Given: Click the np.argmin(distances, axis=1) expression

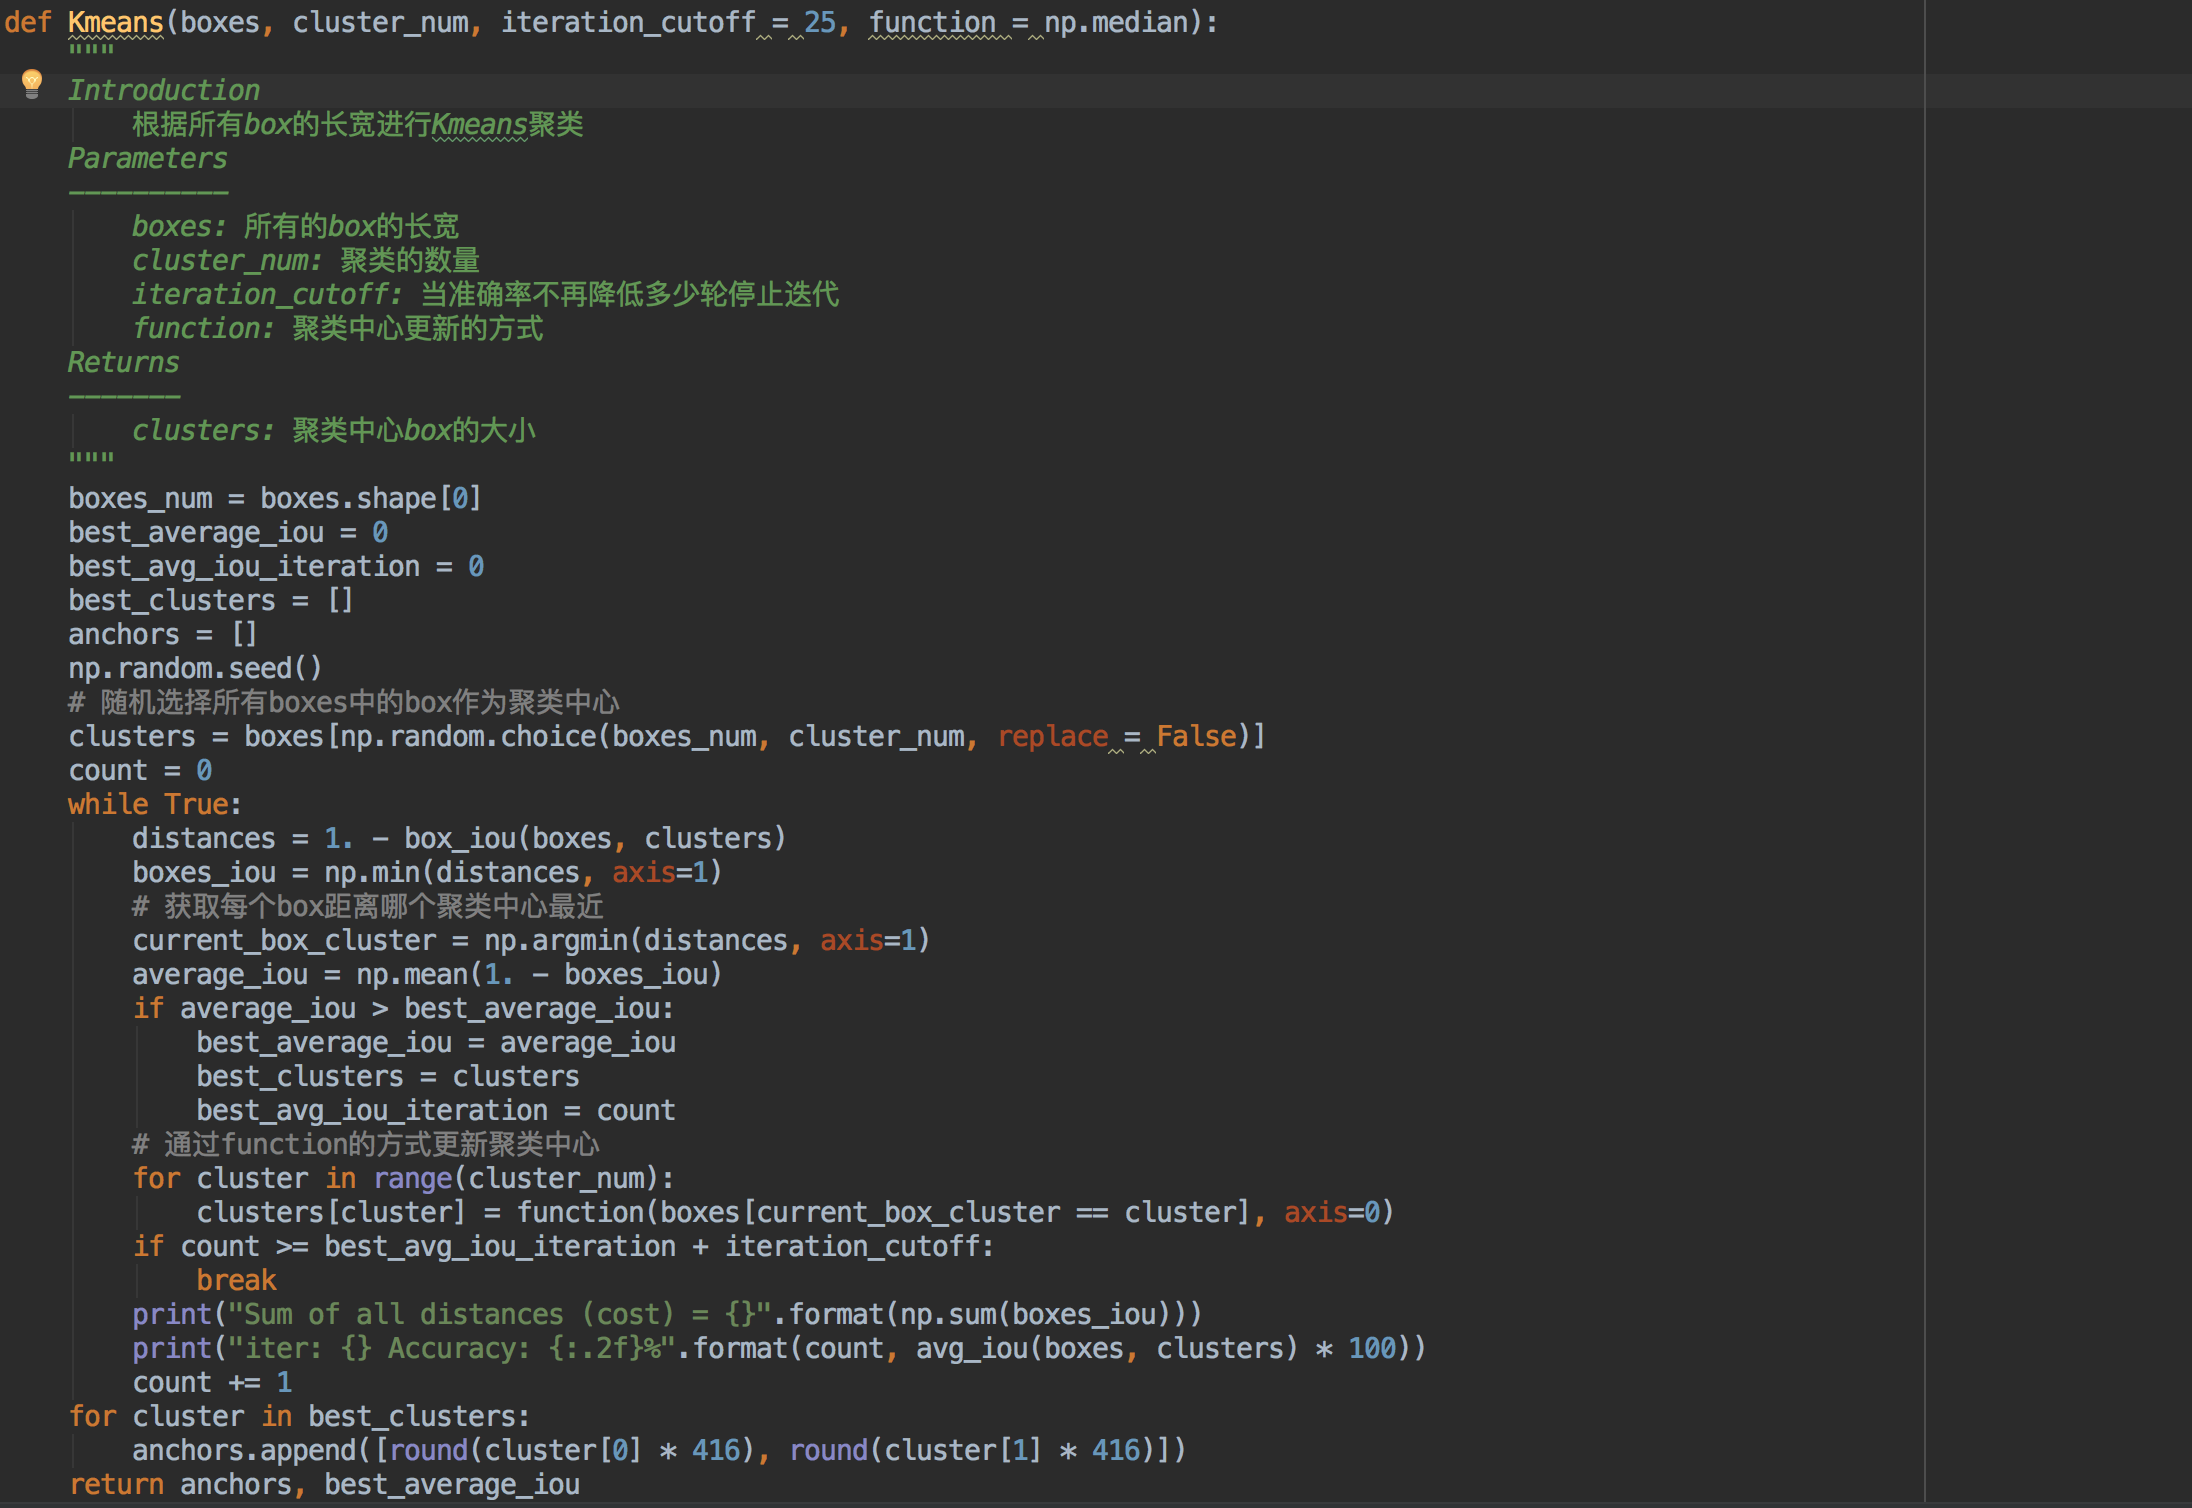Looking at the screenshot, I should point(707,940).
